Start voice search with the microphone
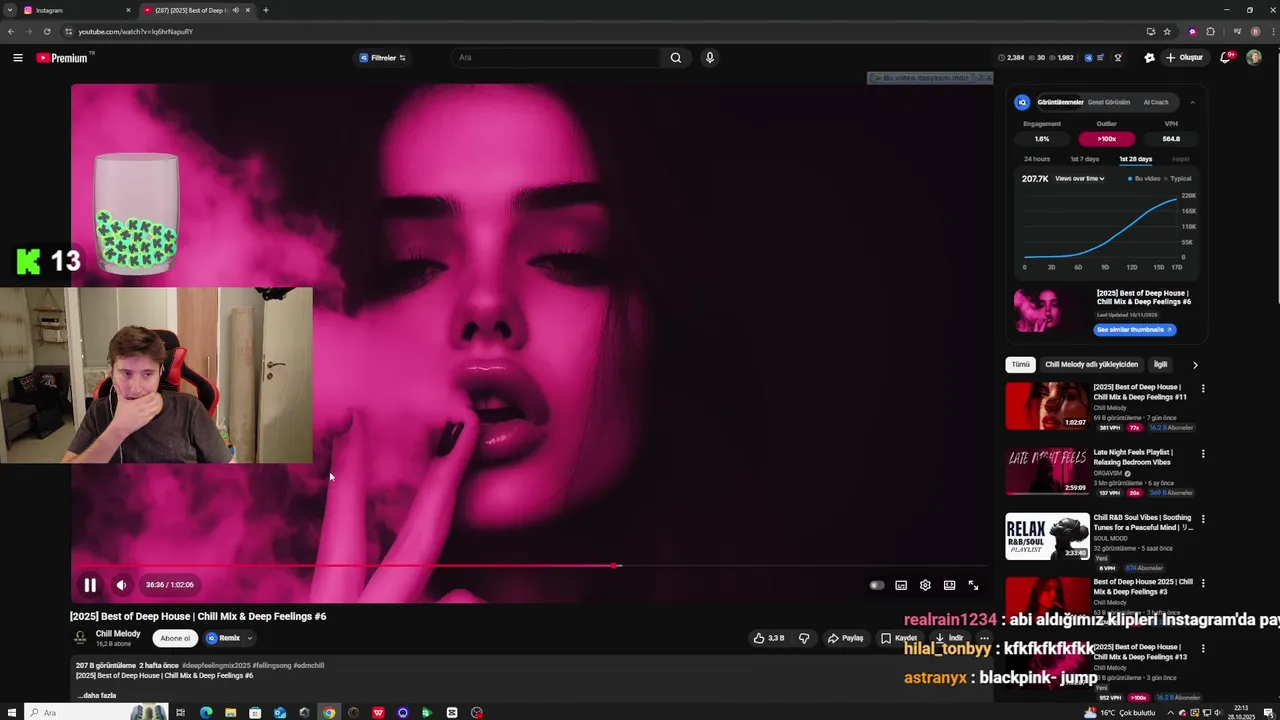Screen dimensions: 1280x720 pos(710,58)
